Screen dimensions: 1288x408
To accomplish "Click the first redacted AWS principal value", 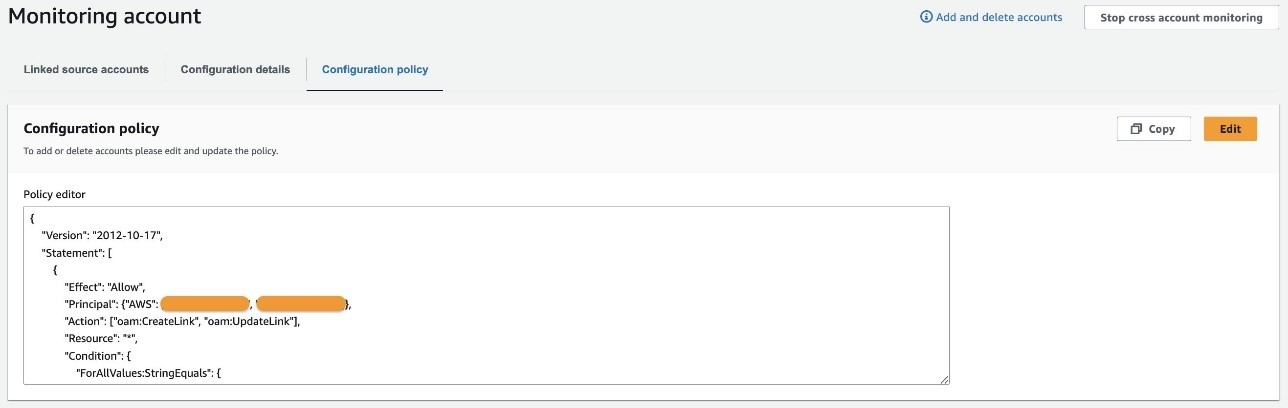I will 204,304.
